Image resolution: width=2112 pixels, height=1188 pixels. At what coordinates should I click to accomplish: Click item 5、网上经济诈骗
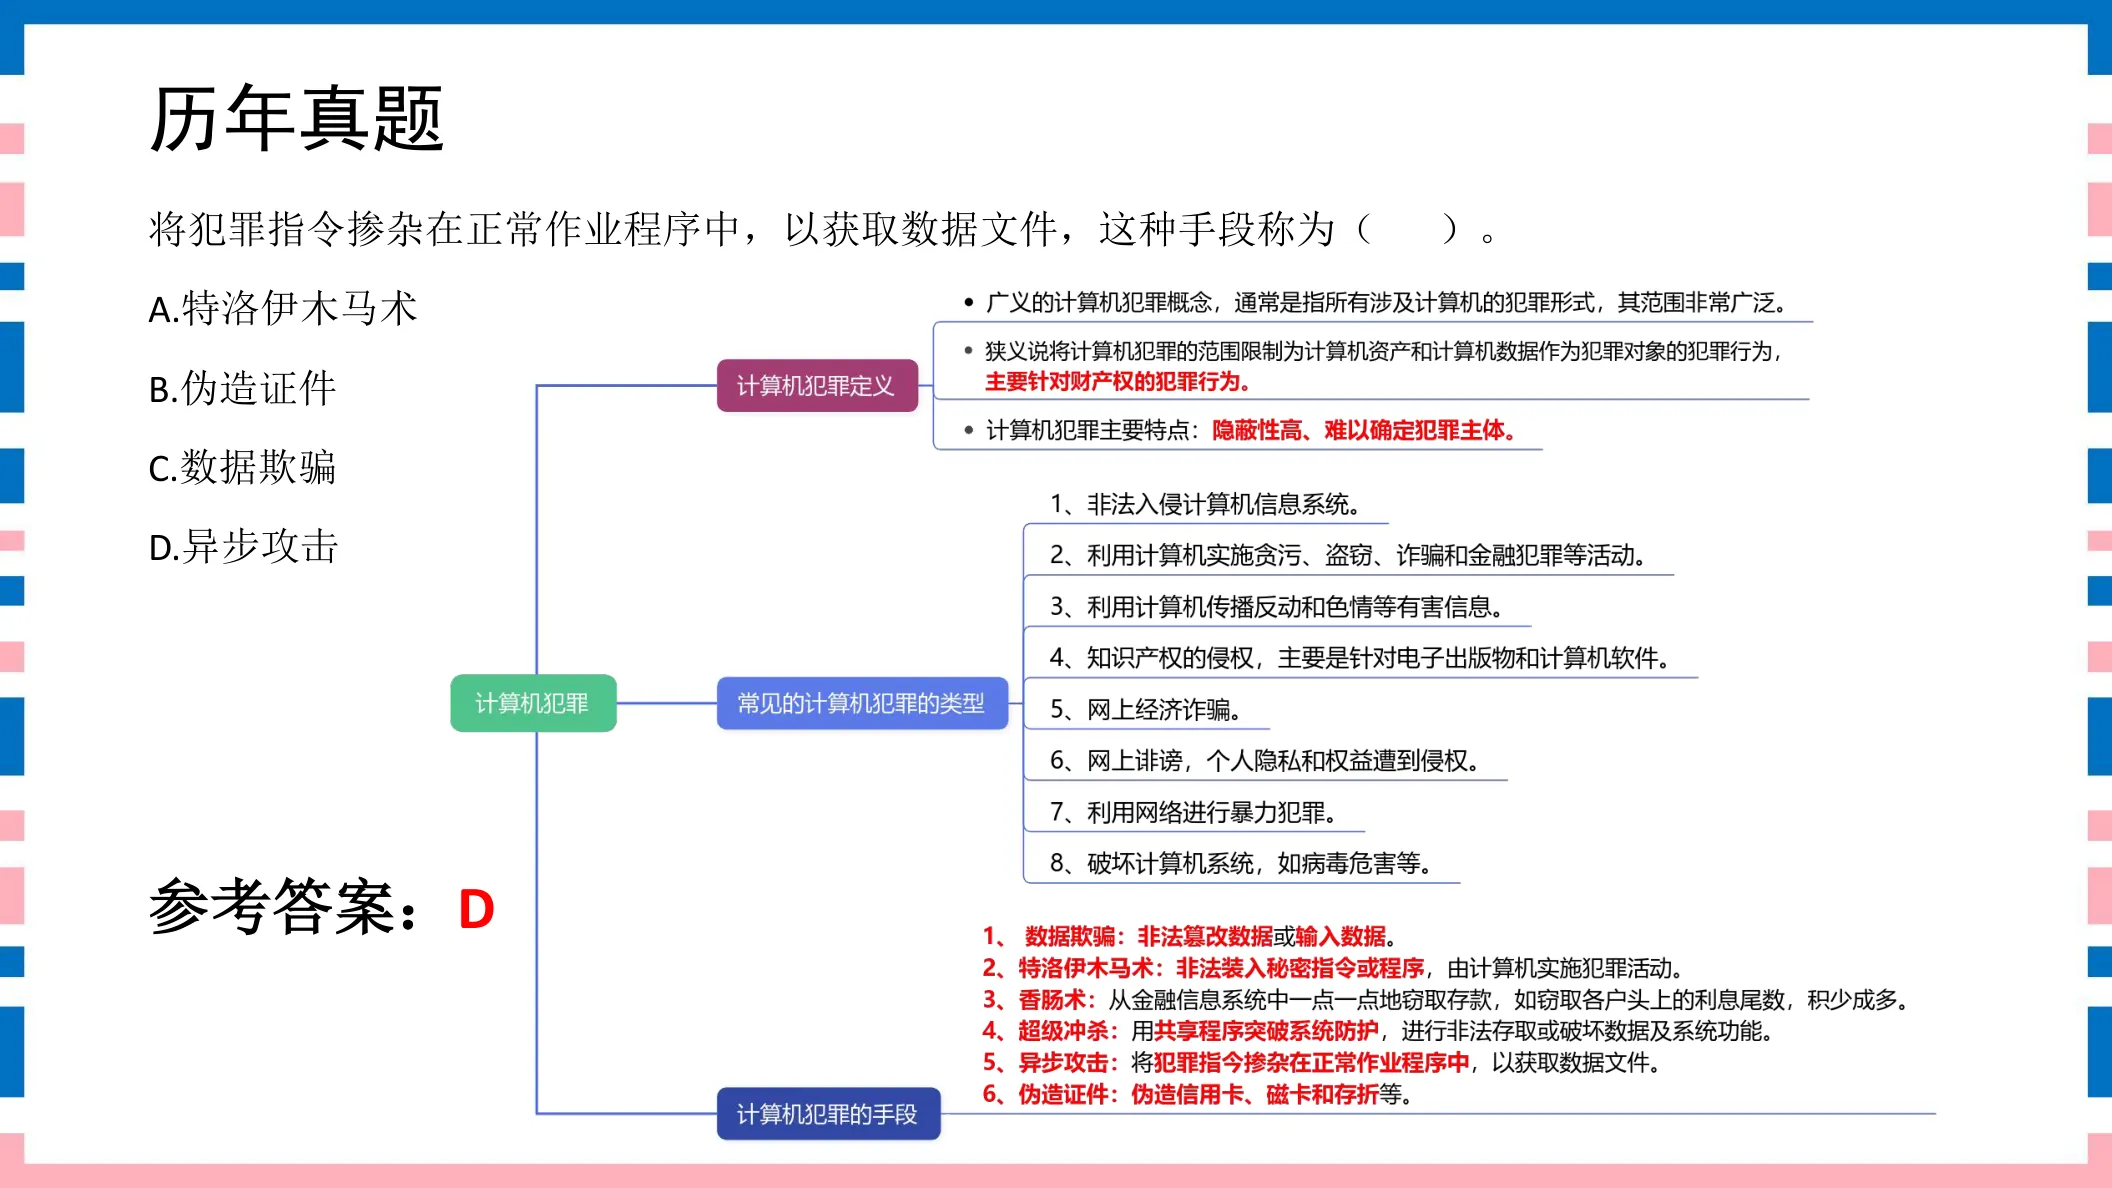pyautogui.click(x=1146, y=709)
